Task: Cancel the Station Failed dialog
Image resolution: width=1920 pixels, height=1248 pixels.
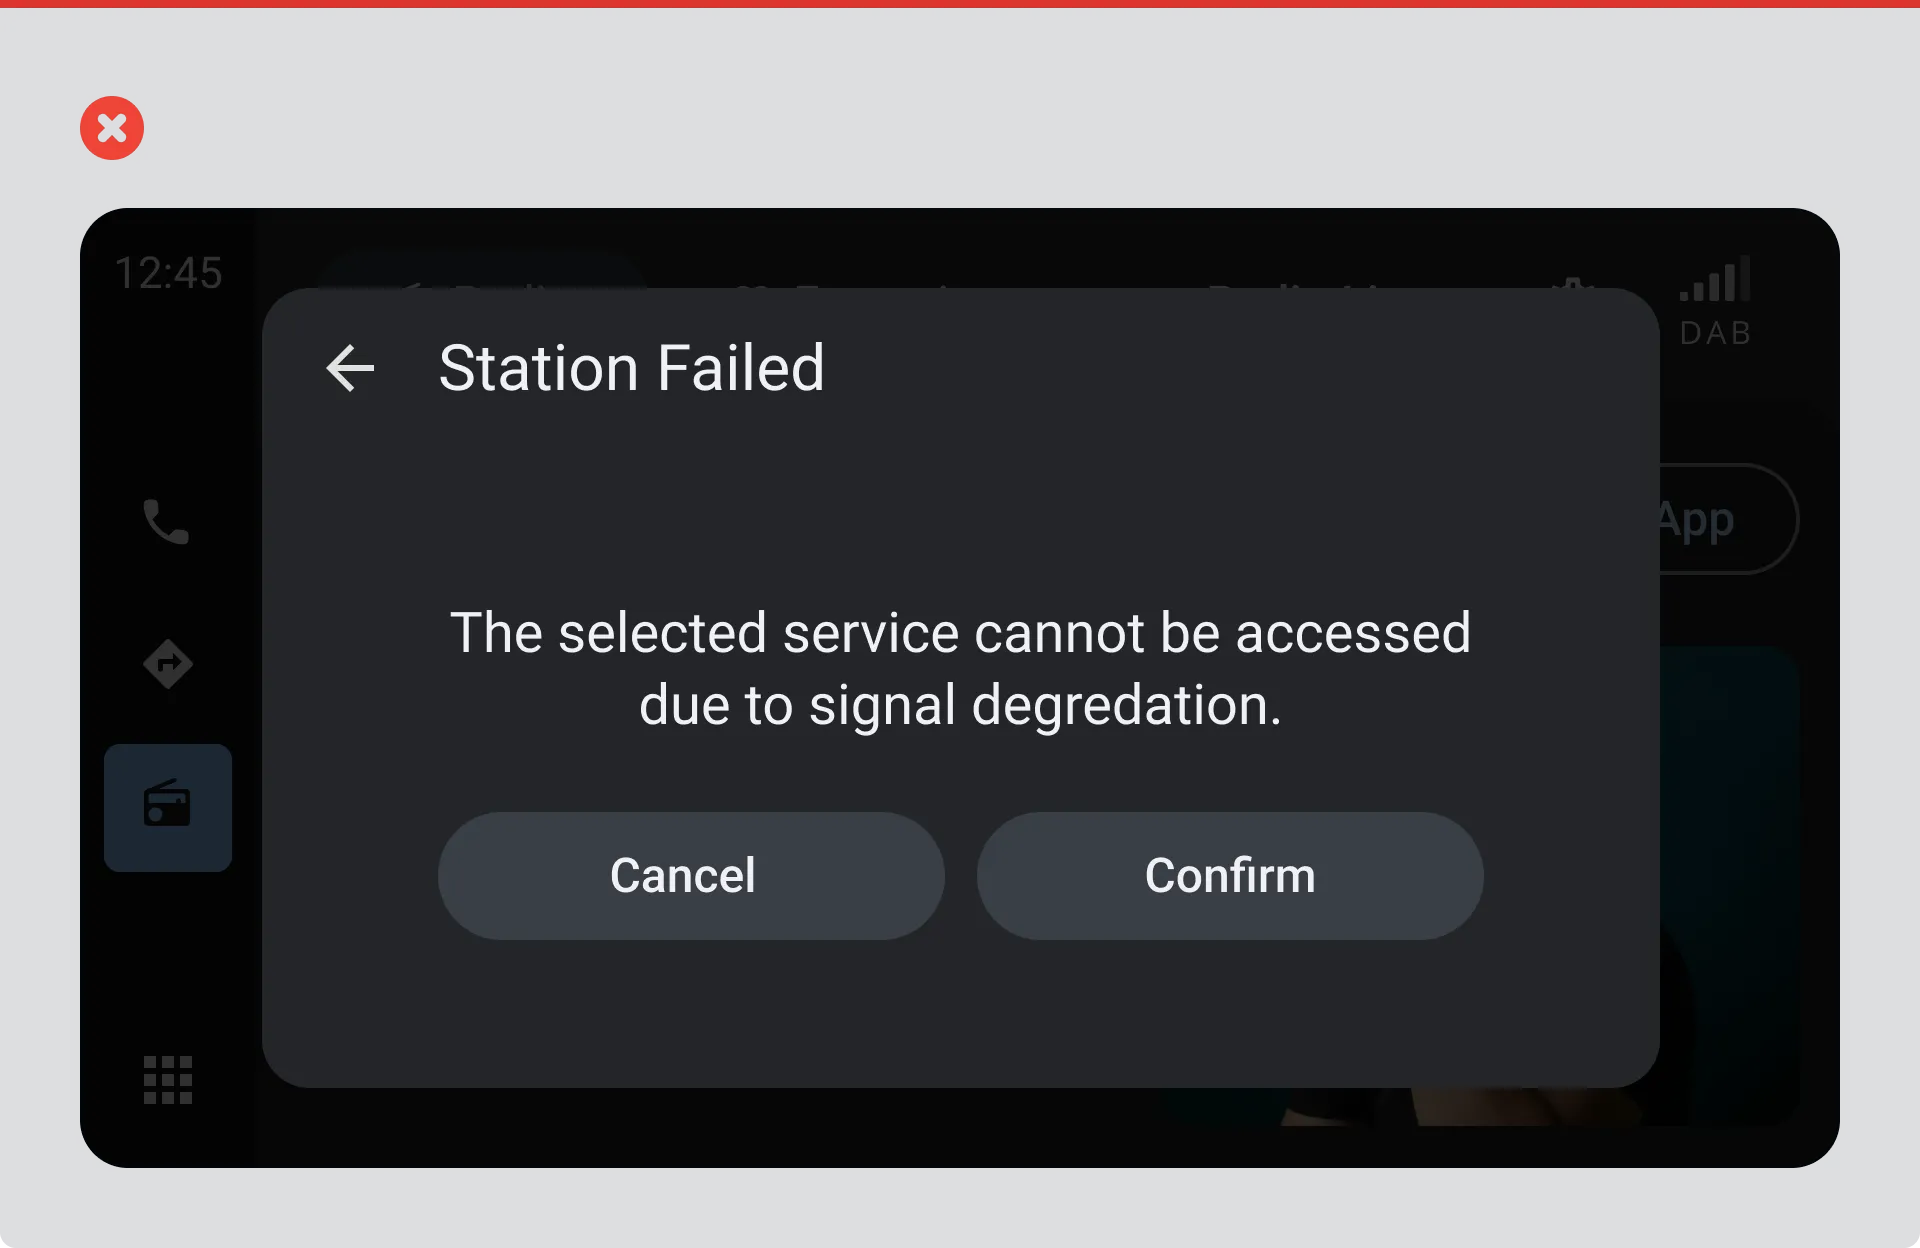Action: tap(691, 876)
